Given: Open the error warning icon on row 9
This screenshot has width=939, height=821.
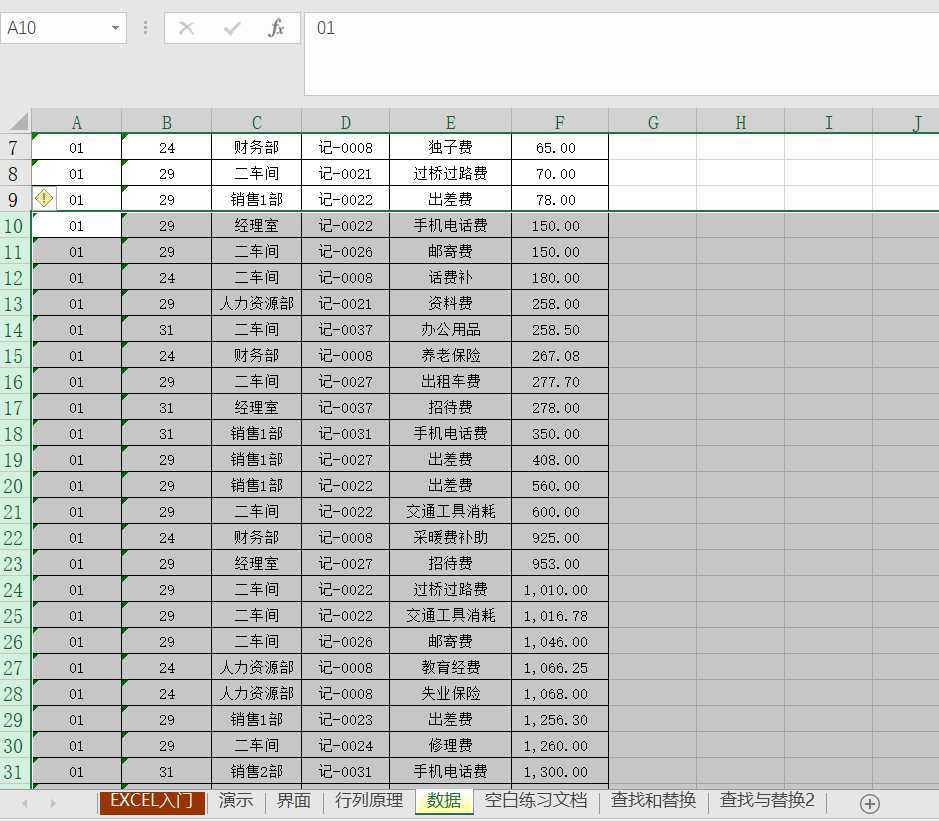Looking at the screenshot, I should tap(44, 198).
